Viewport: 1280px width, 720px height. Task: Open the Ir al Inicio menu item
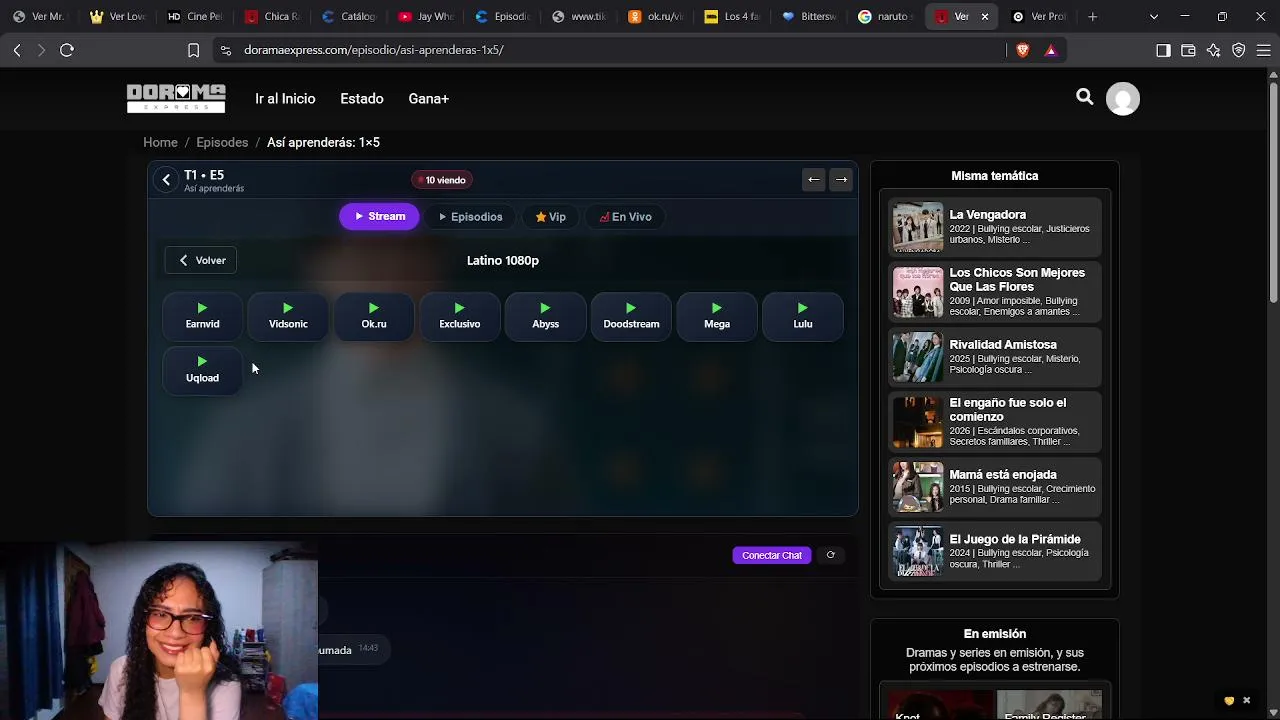tap(285, 98)
